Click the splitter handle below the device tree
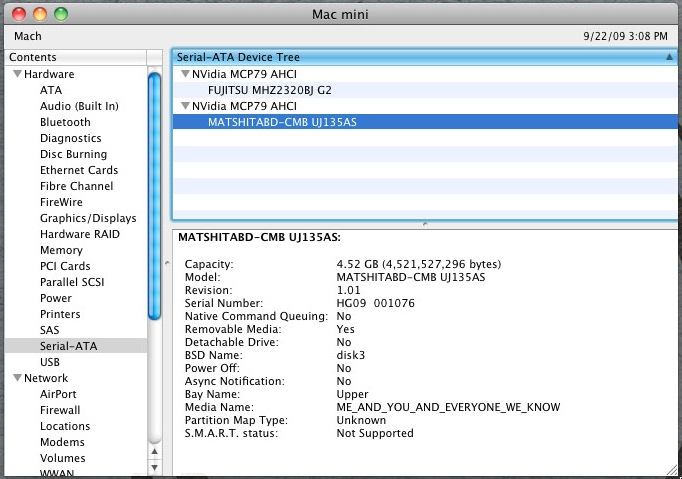This screenshot has height=479, width=682. (x=425, y=224)
